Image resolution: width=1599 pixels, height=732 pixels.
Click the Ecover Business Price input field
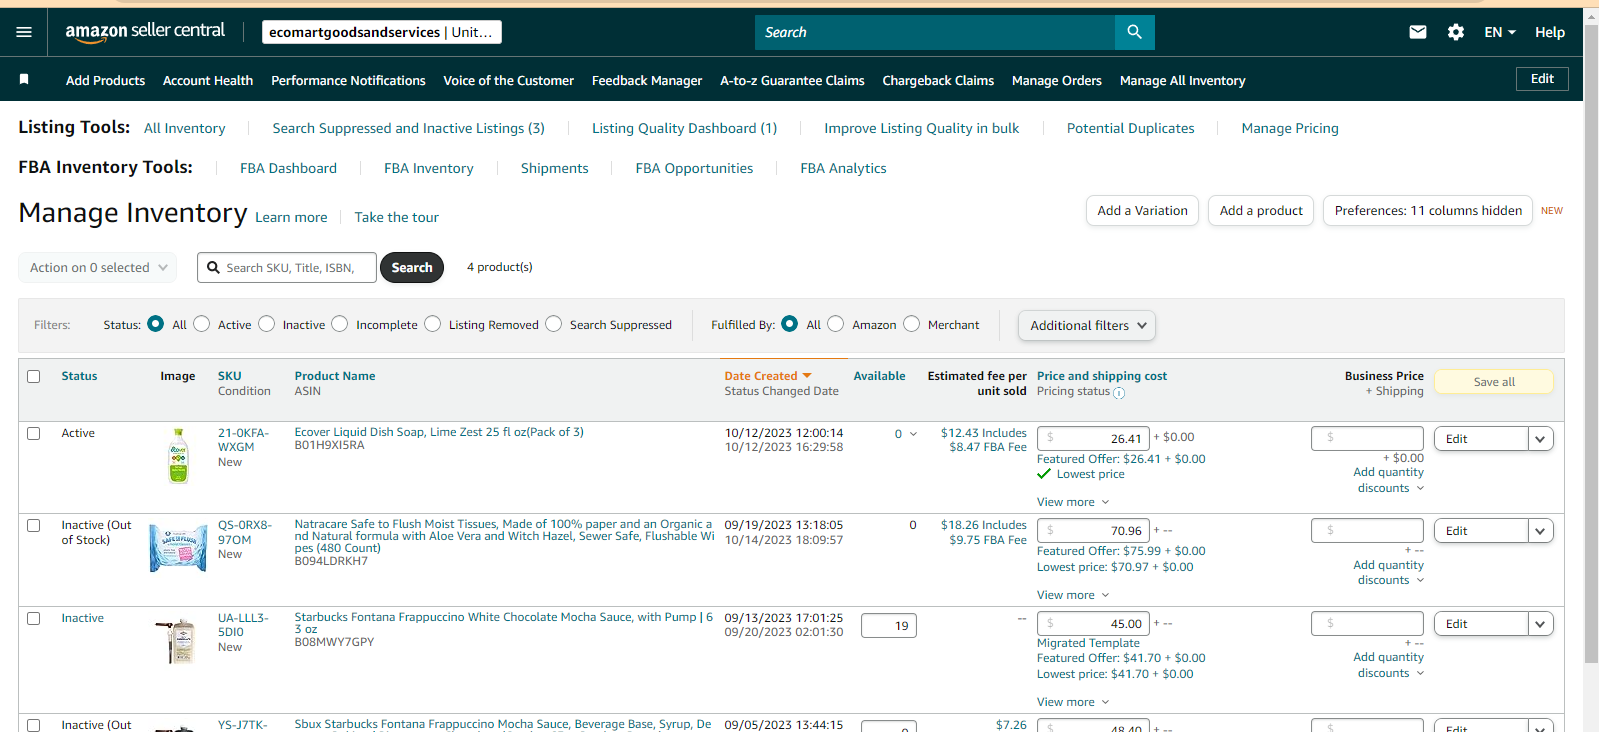pyautogui.click(x=1367, y=438)
